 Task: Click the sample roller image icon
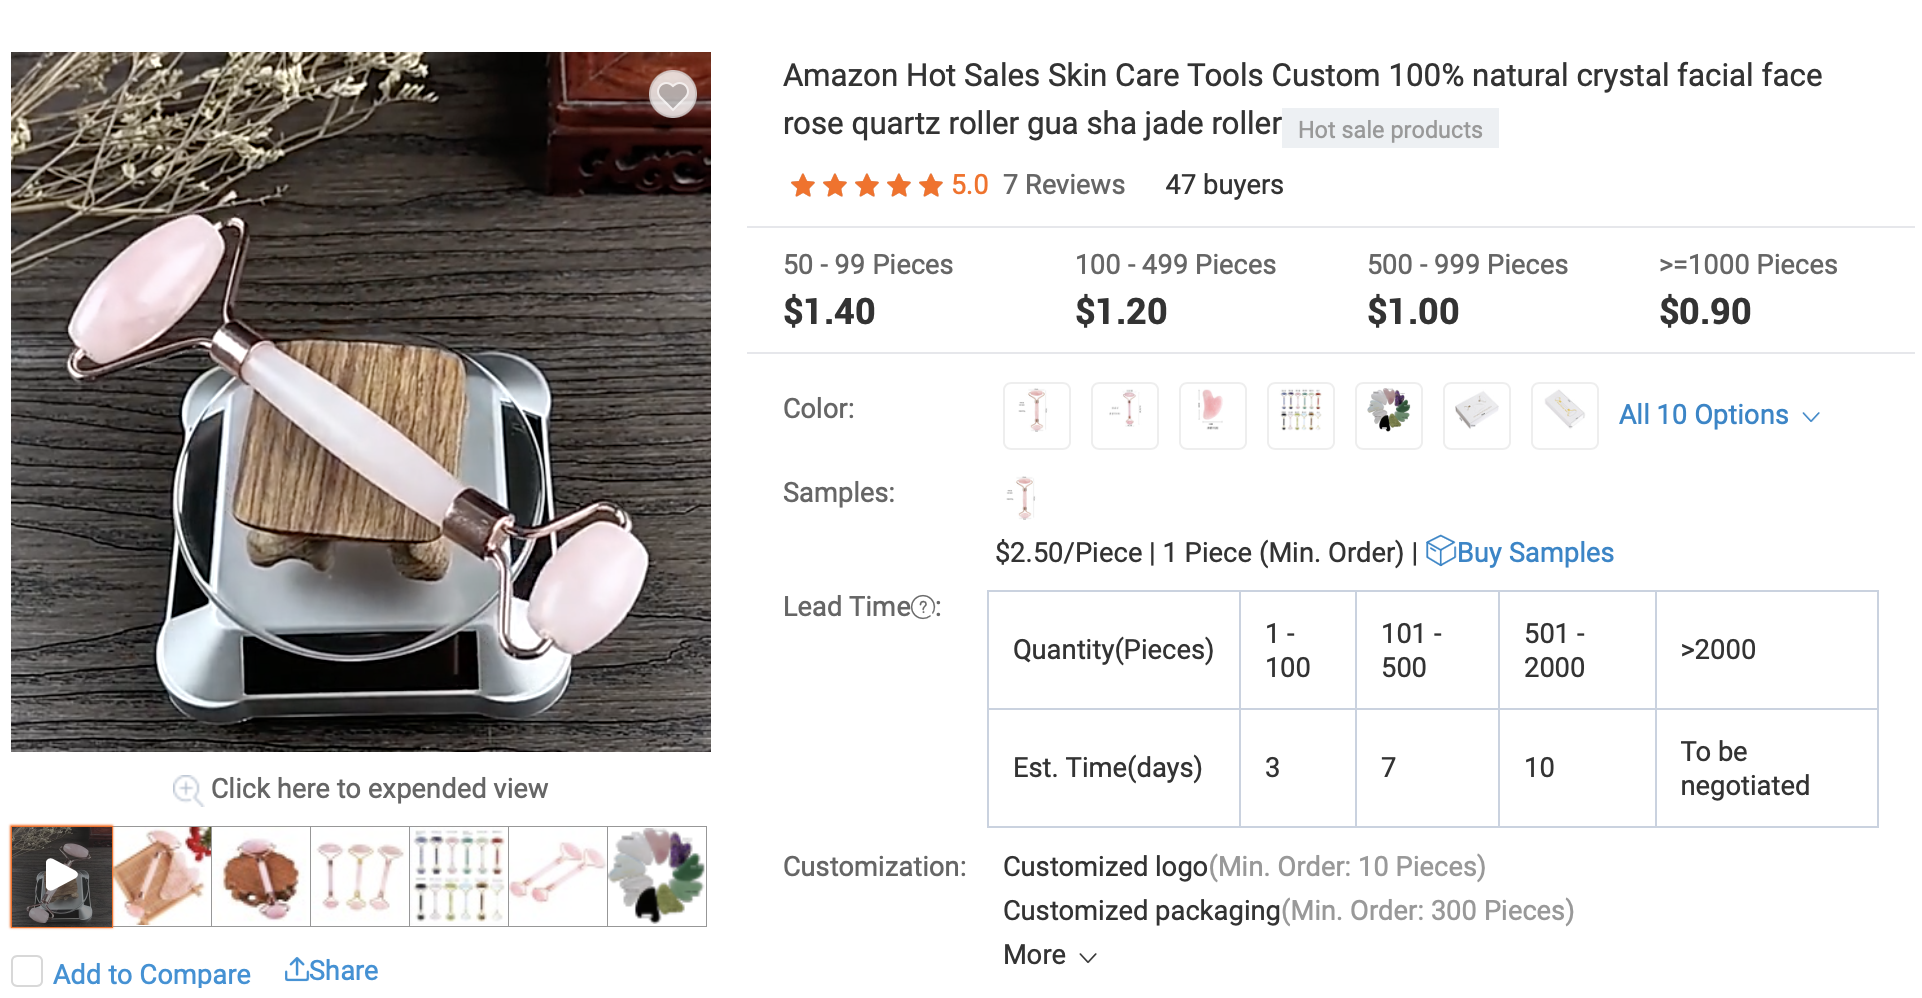[x=1023, y=497]
